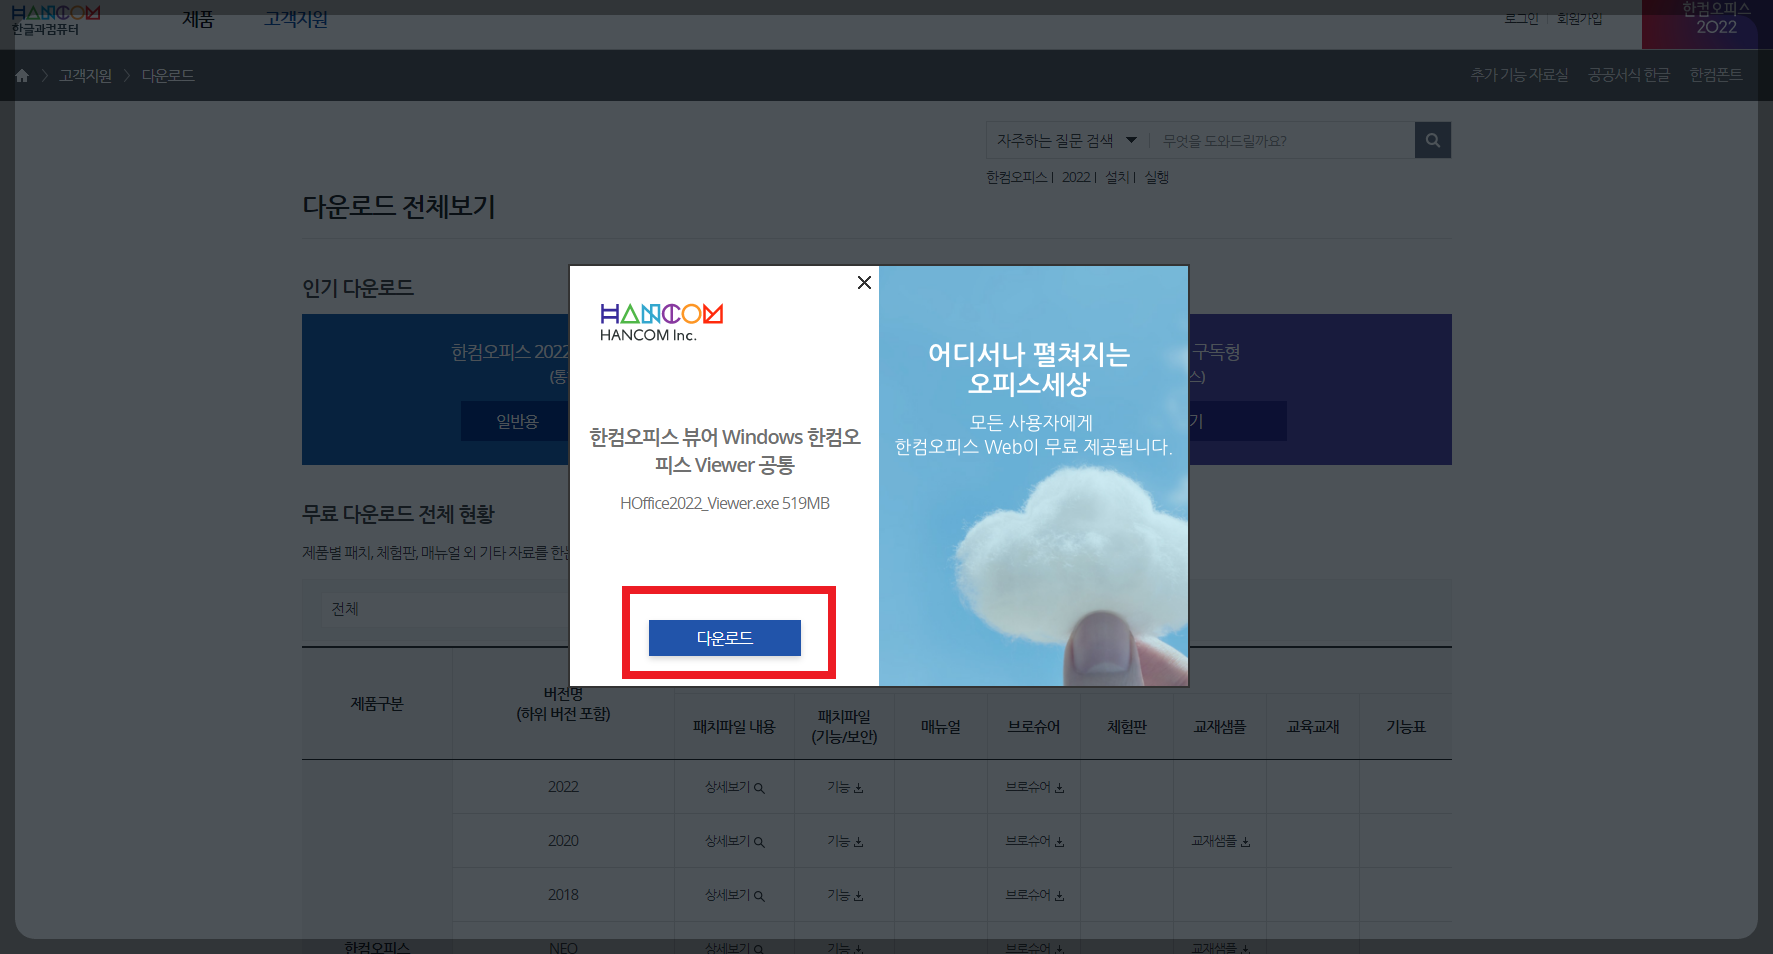Screen dimensions: 1773x954
Task: Click the 교육교재 column header
Action: pos(1313,727)
